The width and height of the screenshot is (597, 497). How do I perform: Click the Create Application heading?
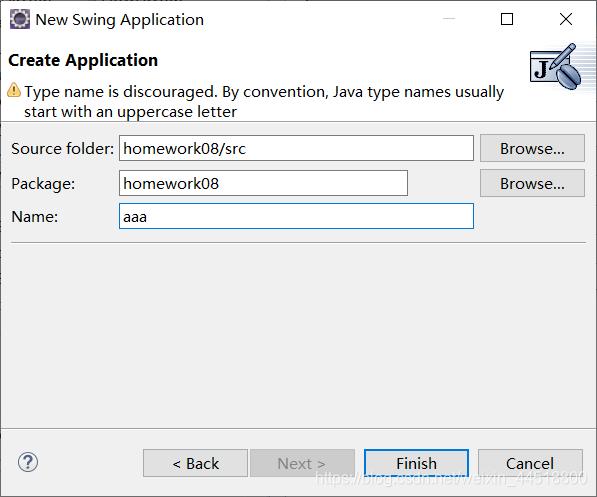click(83, 60)
